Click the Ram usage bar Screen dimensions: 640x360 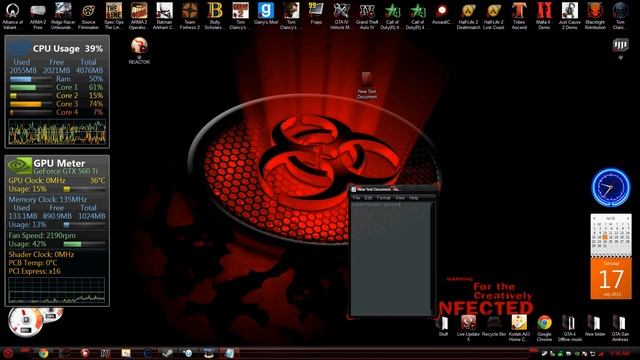(x=31, y=79)
